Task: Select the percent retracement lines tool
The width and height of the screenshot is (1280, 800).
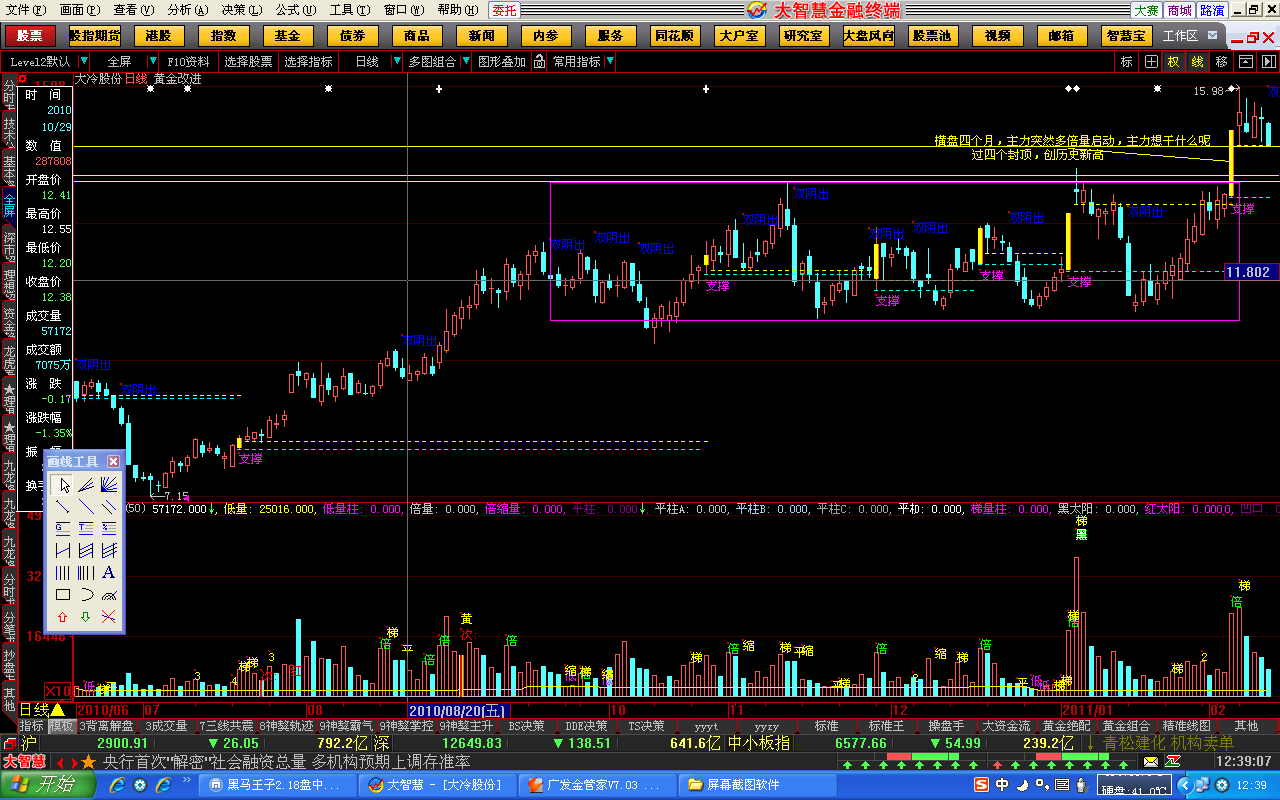Action: 109,528
